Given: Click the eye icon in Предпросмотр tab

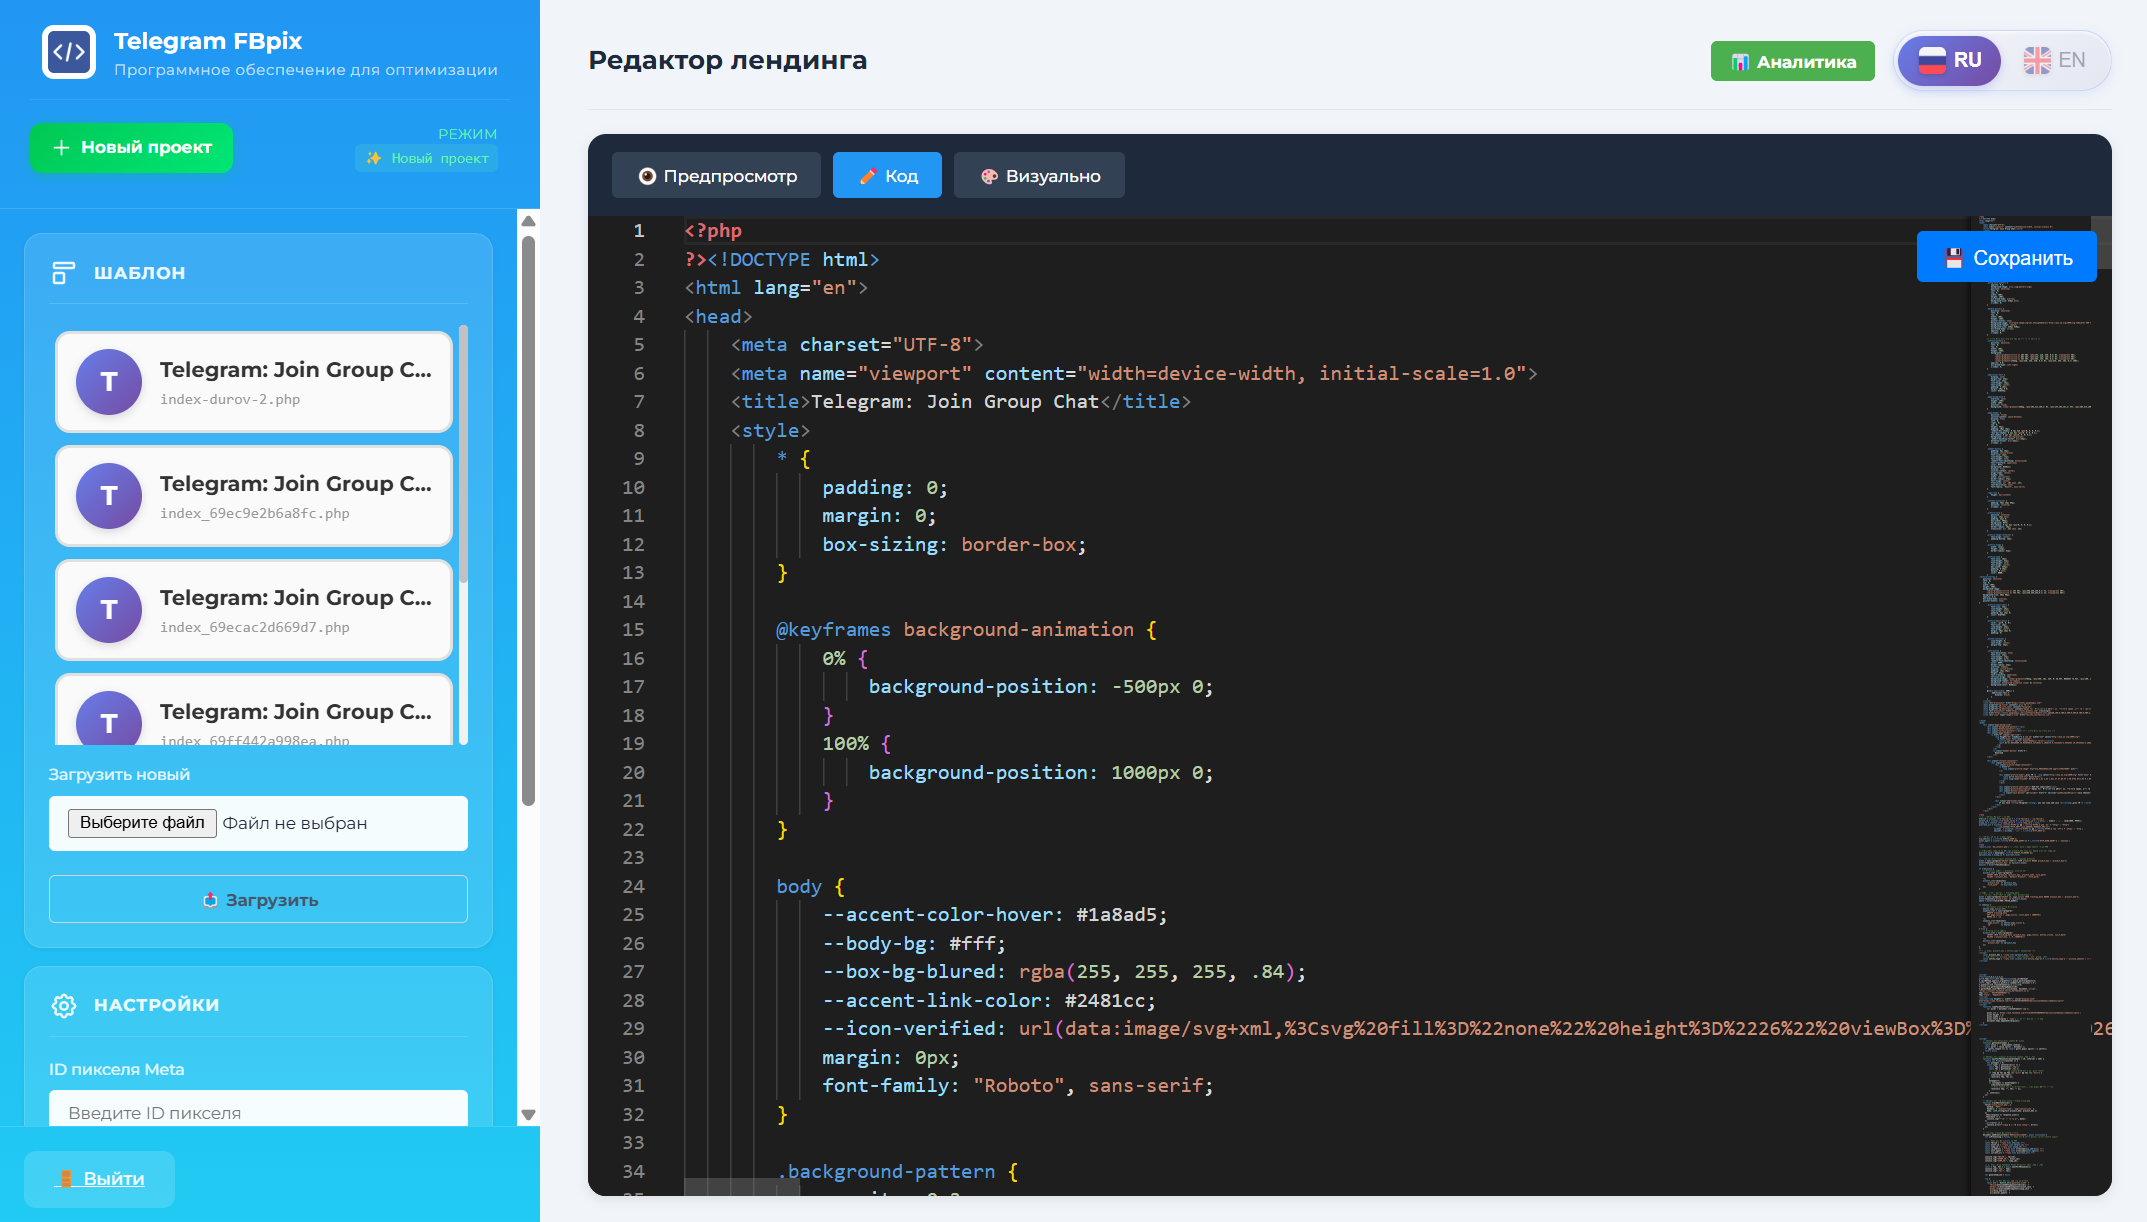Looking at the screenshot, I should tap(647, 176).
